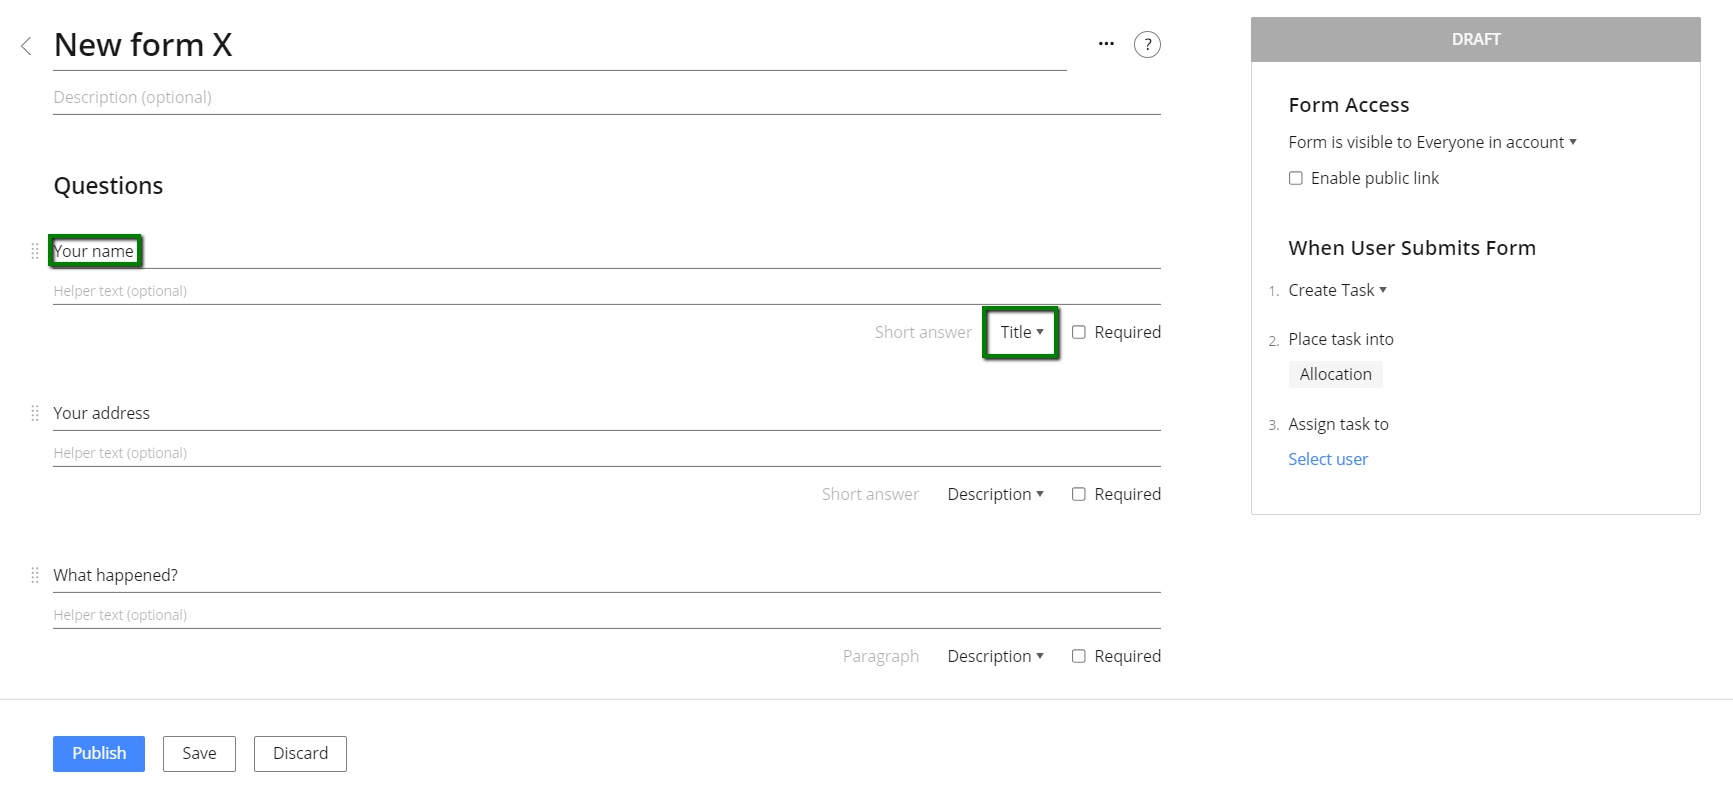The height and width of the screenshot is (797, 1733).
Task: Open the three-dot more options menu
Action: [x=1106, y=44]
